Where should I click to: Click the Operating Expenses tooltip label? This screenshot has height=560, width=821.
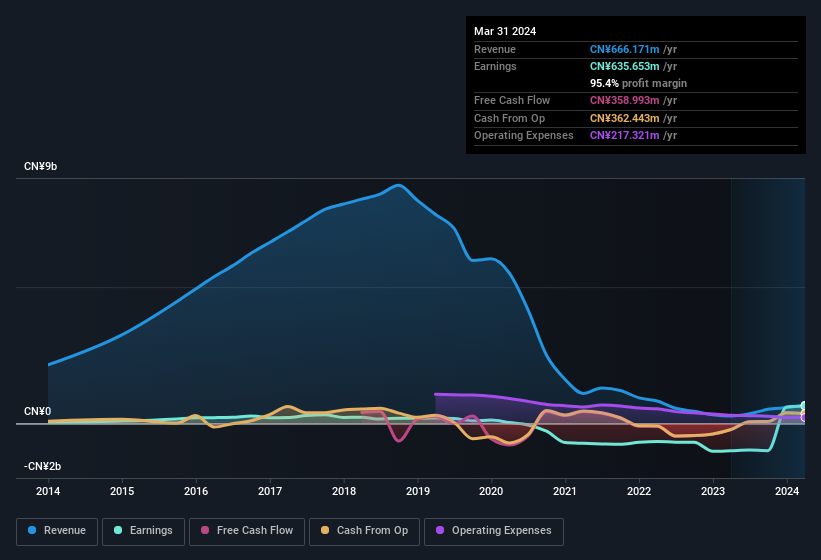(524, 136)
